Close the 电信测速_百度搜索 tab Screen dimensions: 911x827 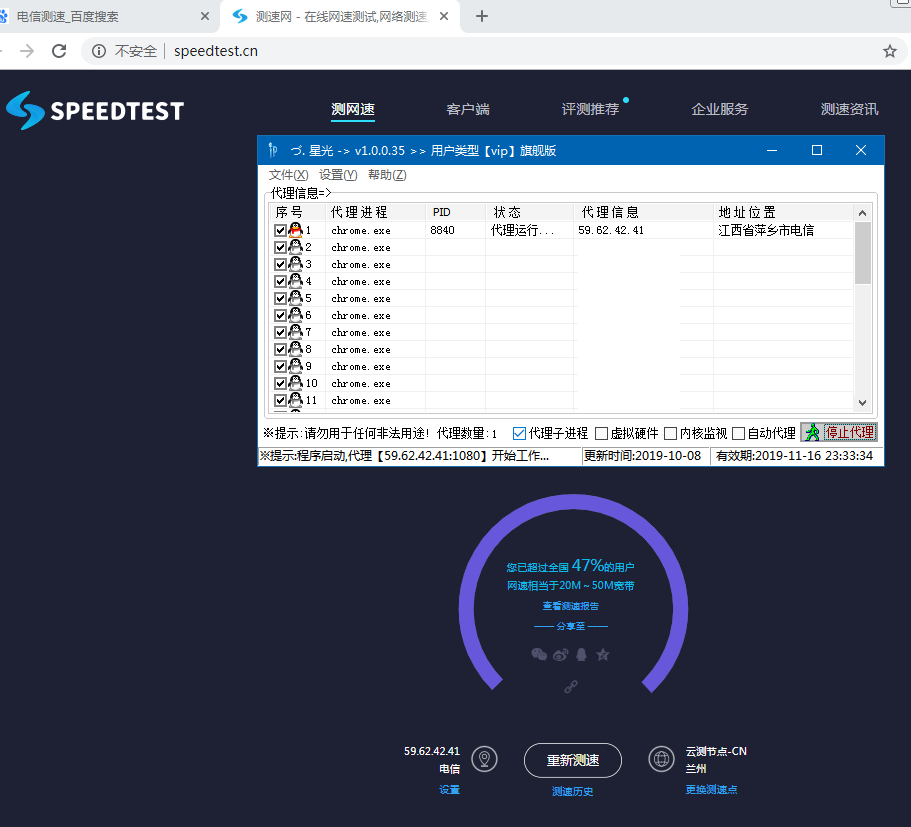[x=205, y=16]
